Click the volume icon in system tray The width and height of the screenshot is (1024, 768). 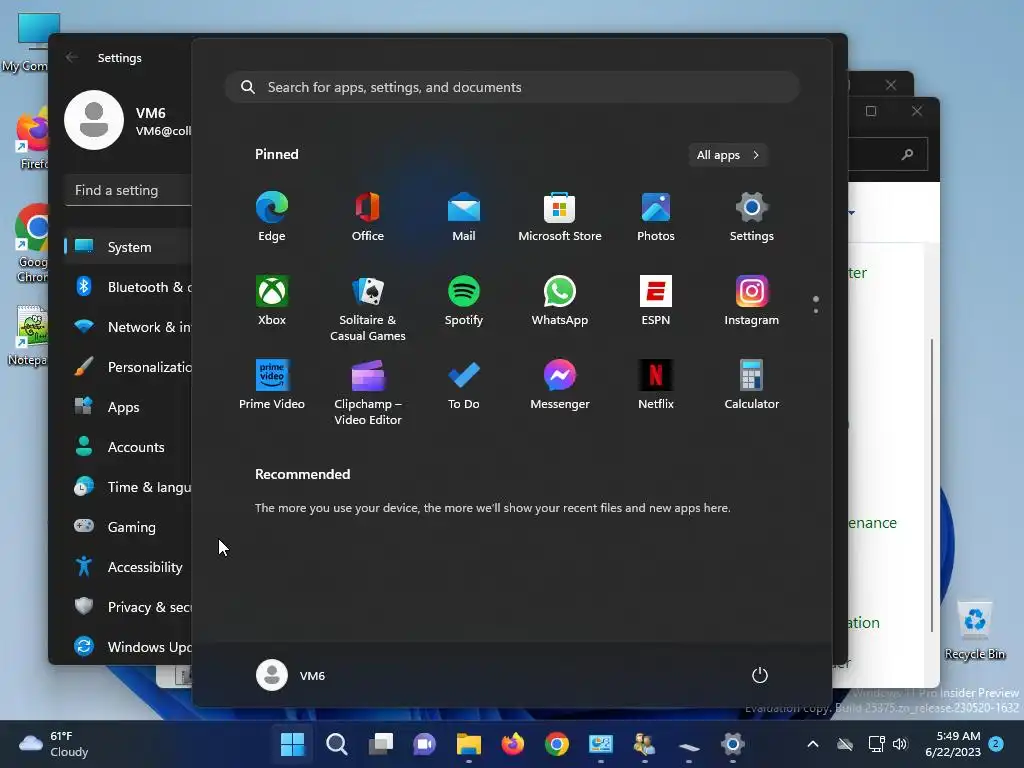pos(900,744)
